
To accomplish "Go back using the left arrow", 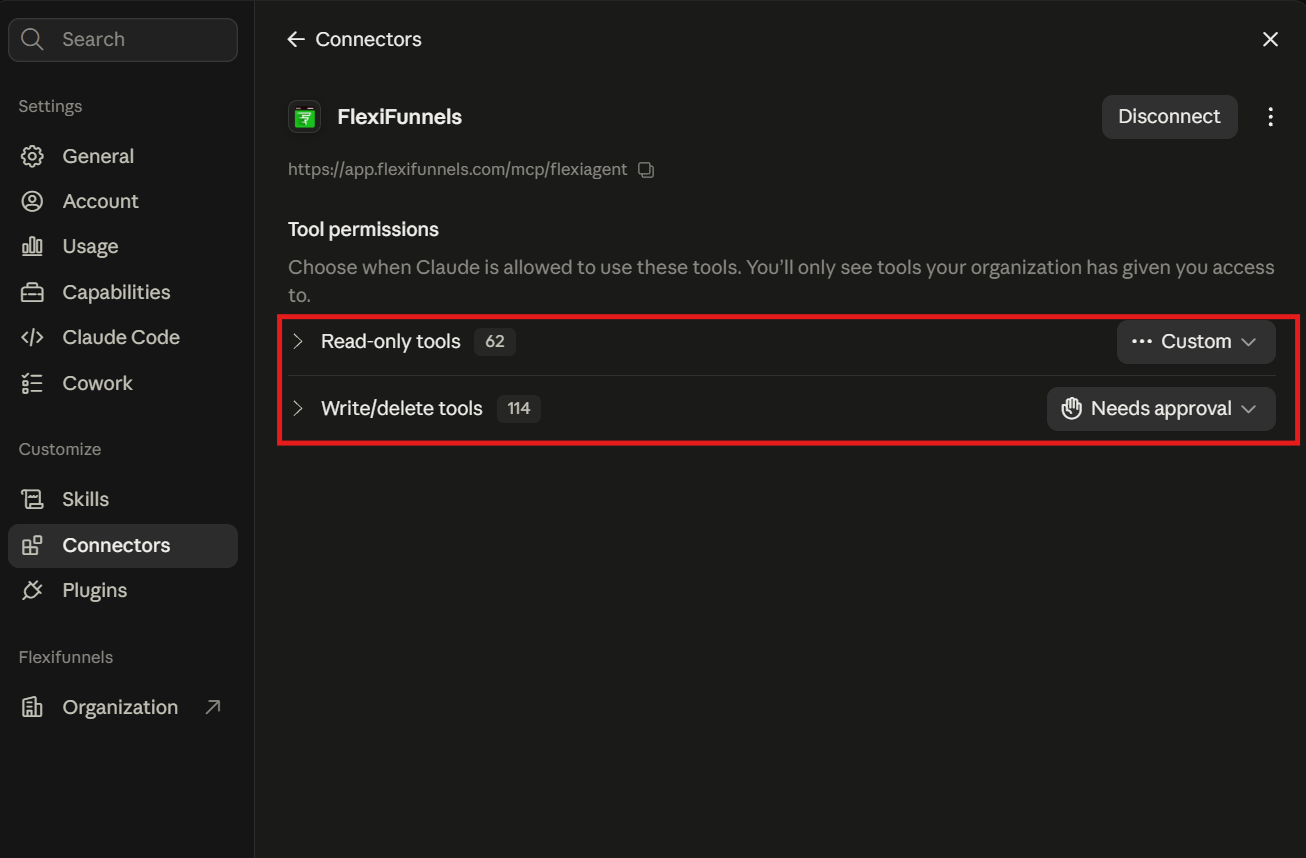I will 295,39.
